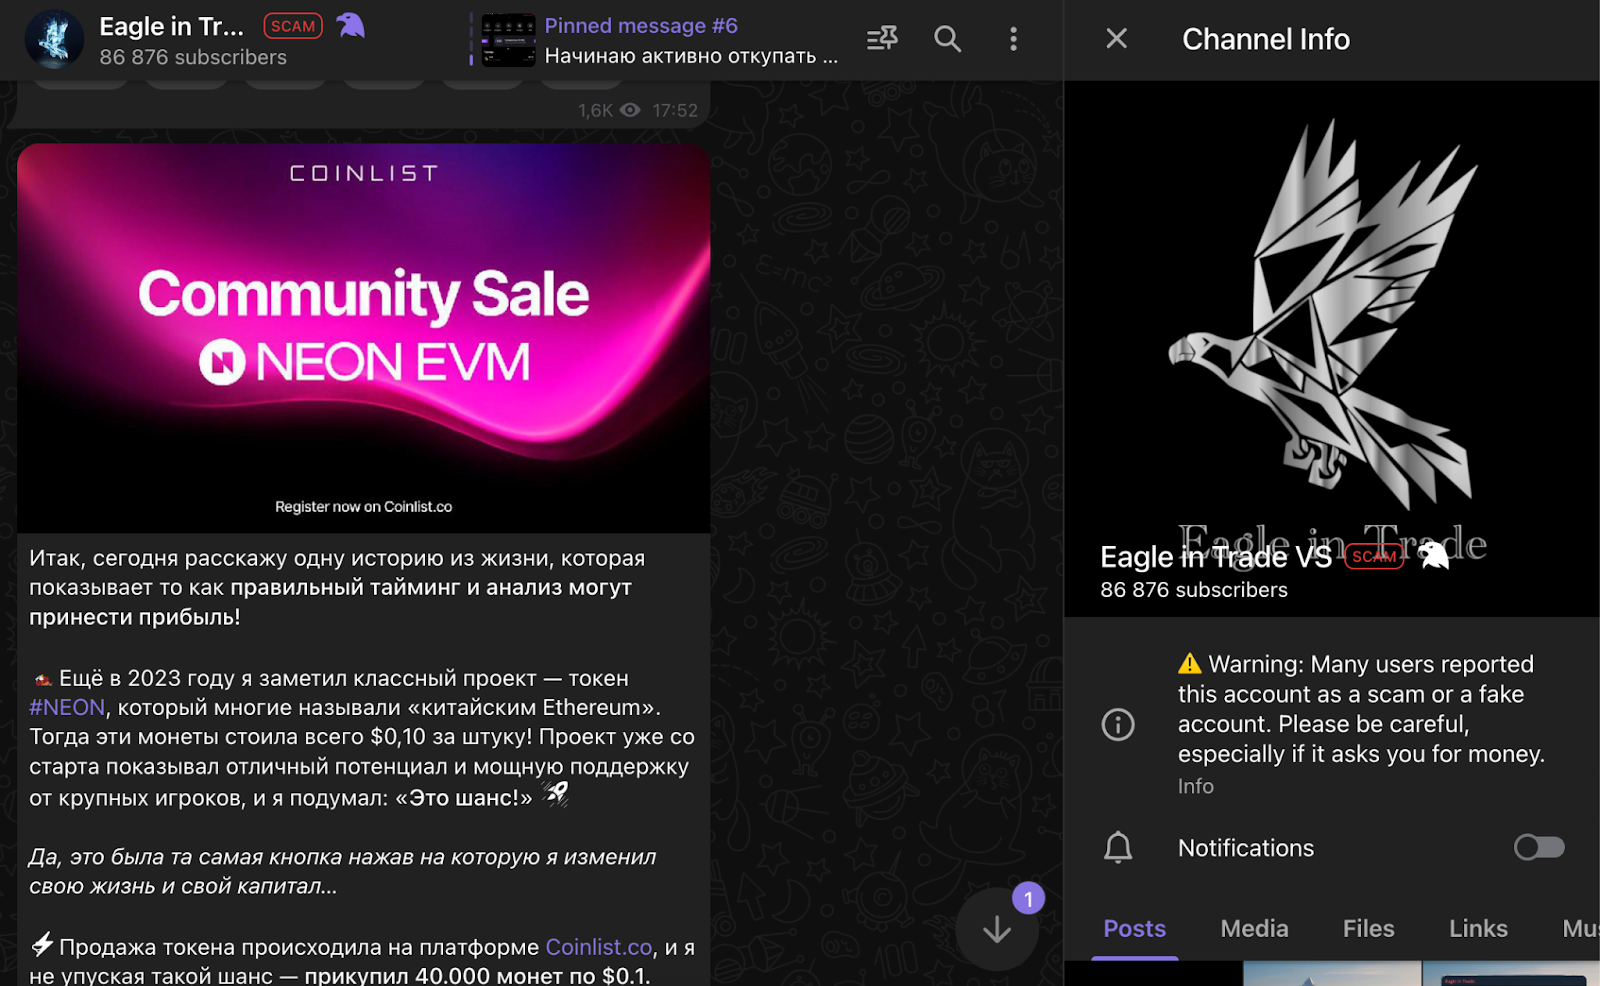1600x986 pixels.
Task: Click the Notifications label
Action: coord(1246,848)
